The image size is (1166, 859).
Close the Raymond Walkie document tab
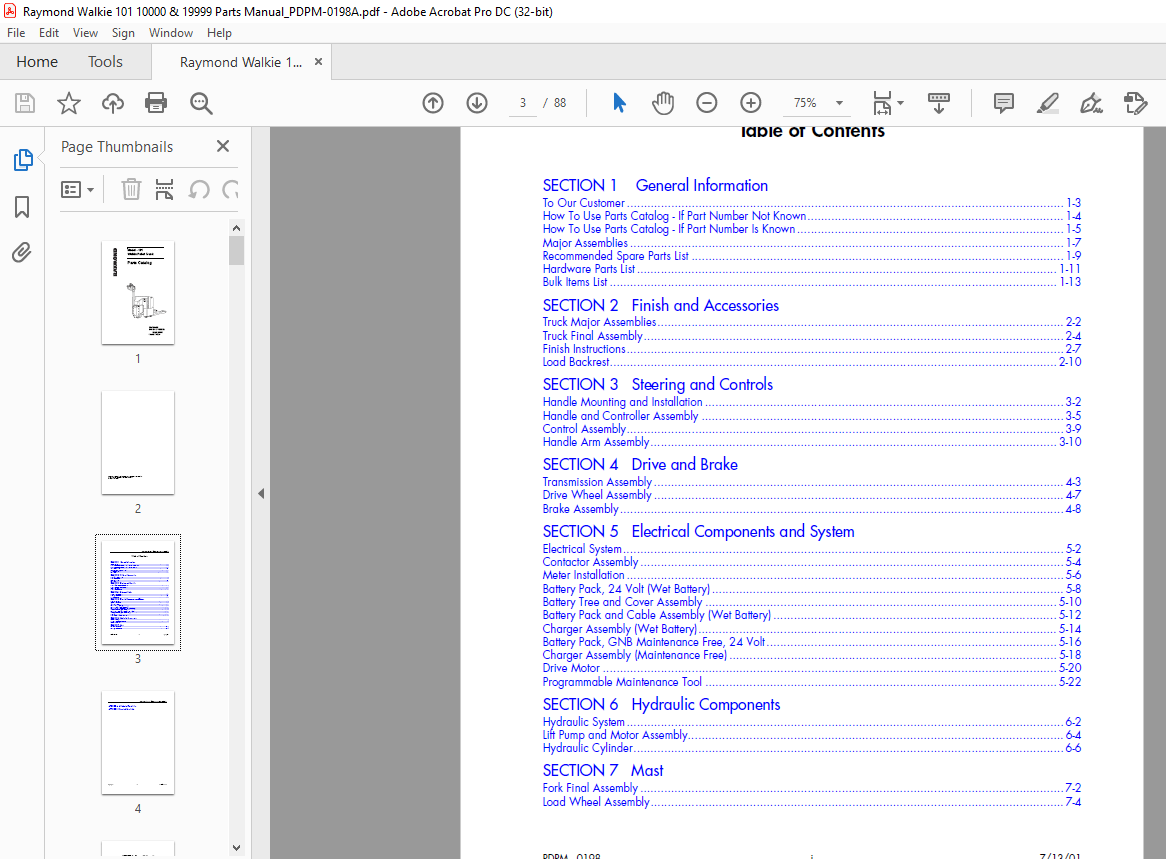pyautogui.click(x=318, y=62)
